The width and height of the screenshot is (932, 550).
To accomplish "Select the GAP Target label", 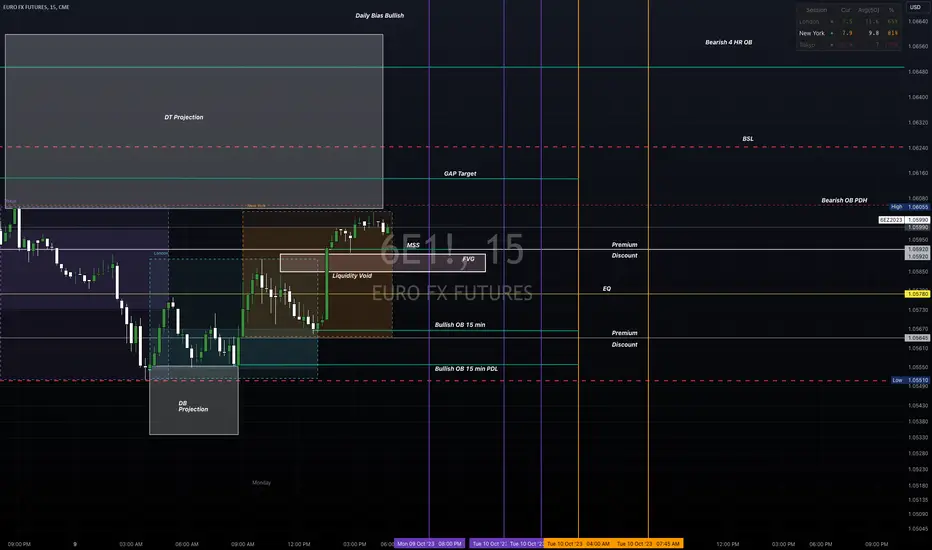I will click(460, 174).
